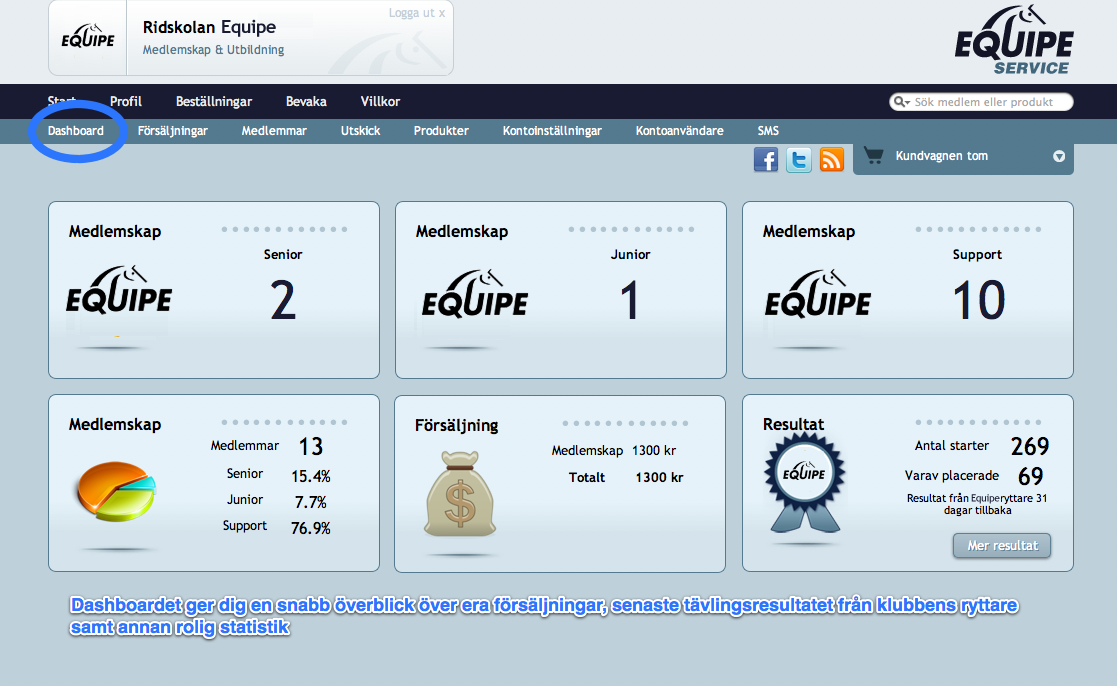Open the Beställningar menu item
This screenshot has height=686, width=1117.
(214, 101)
